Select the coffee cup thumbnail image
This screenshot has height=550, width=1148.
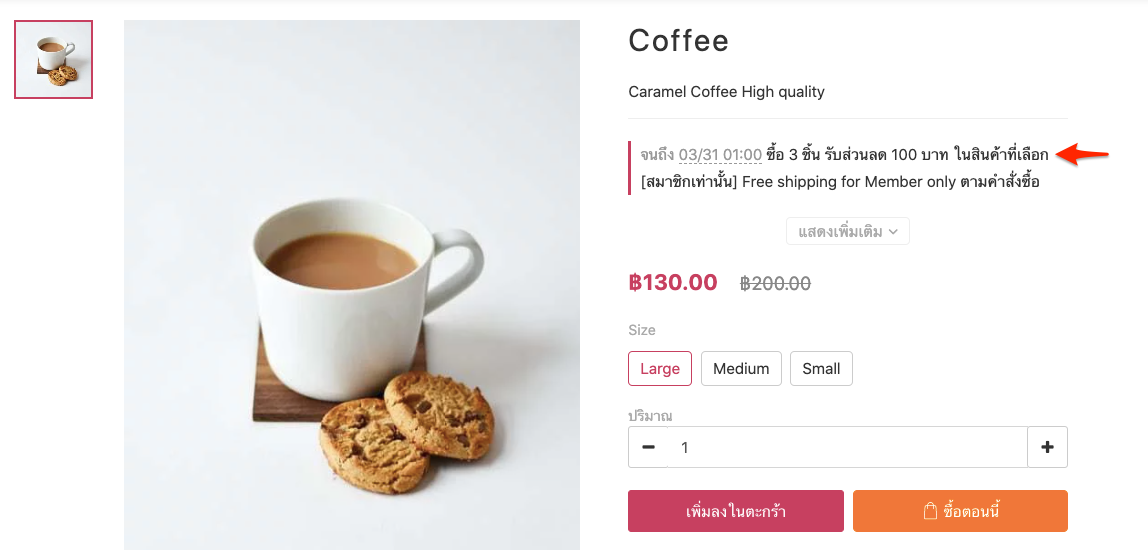pos(53,59)
